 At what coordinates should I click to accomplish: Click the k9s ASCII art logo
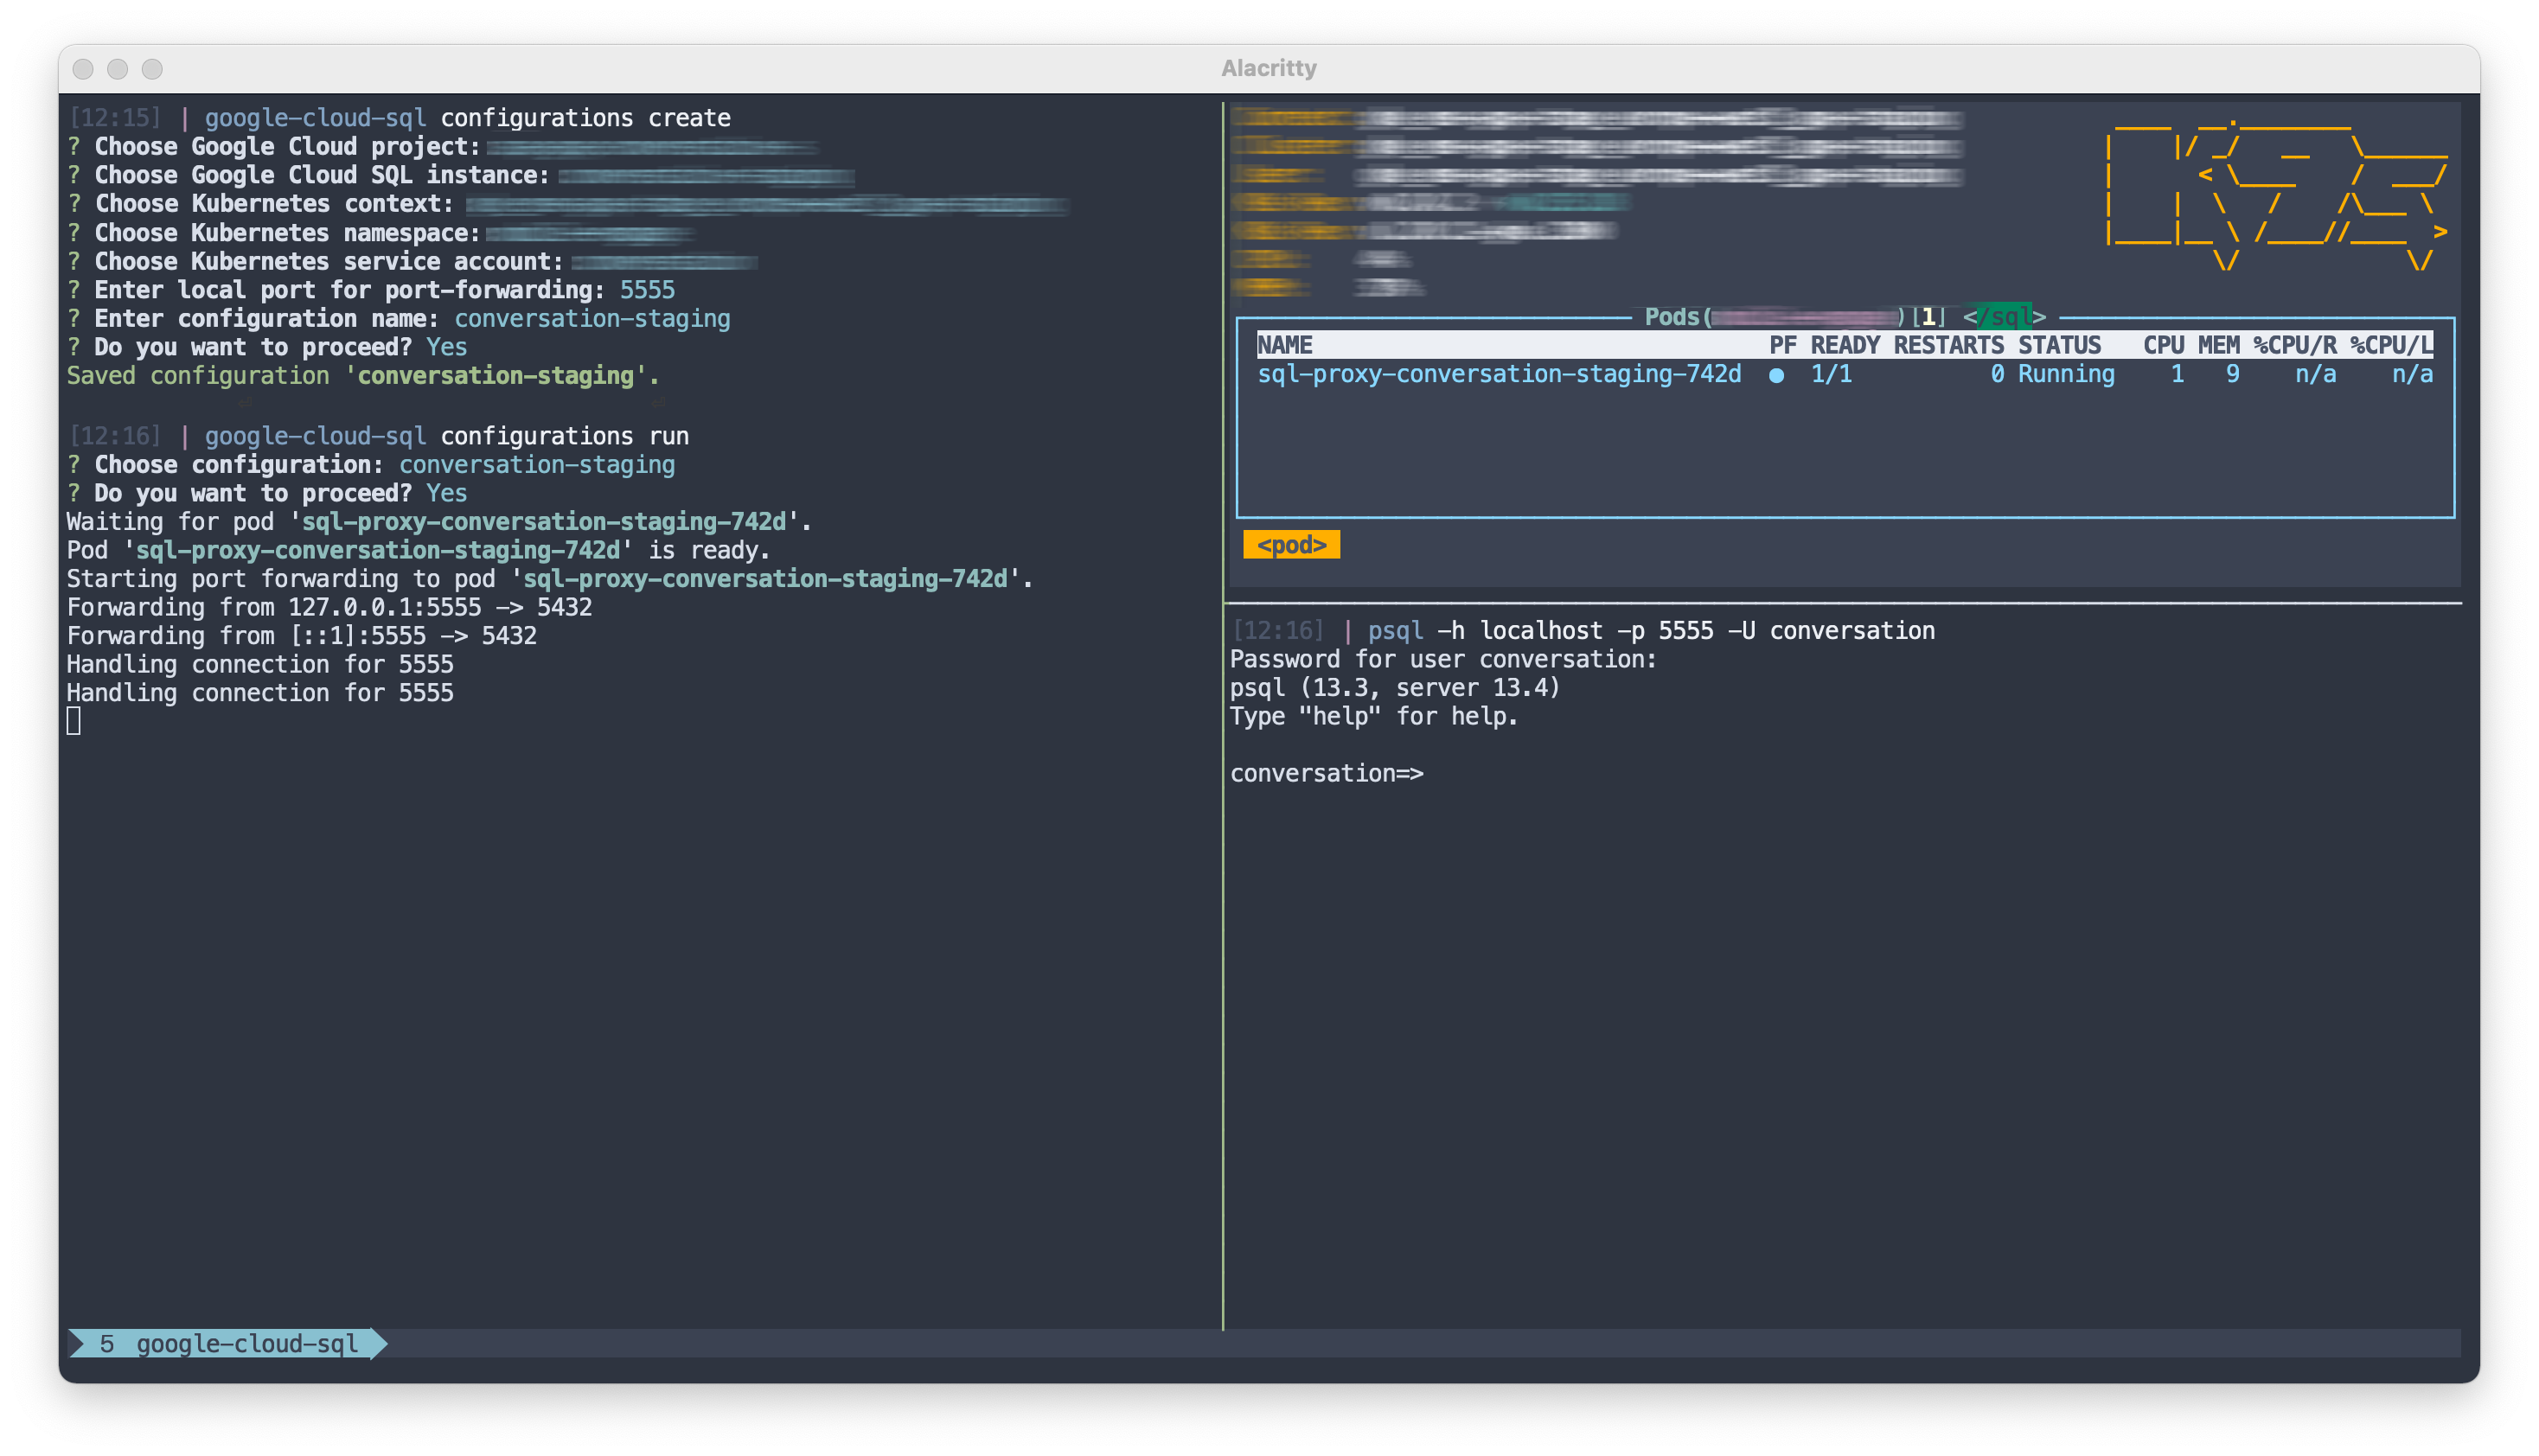point(2270,195)
